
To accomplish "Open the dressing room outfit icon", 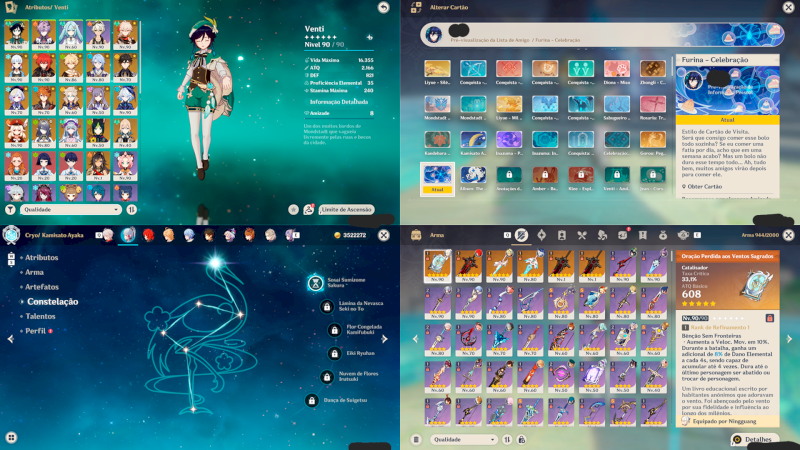I will pos(308,209).
